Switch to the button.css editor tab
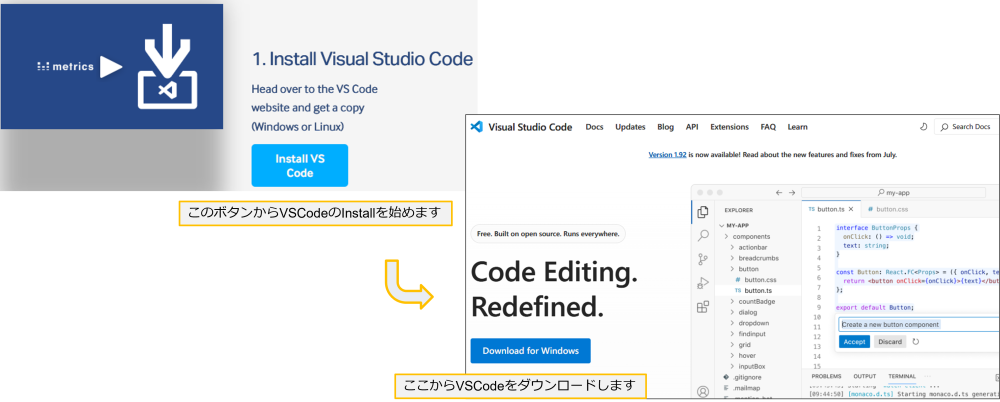The width and height of the screenshot is (1000, 402). coord(888,209)
